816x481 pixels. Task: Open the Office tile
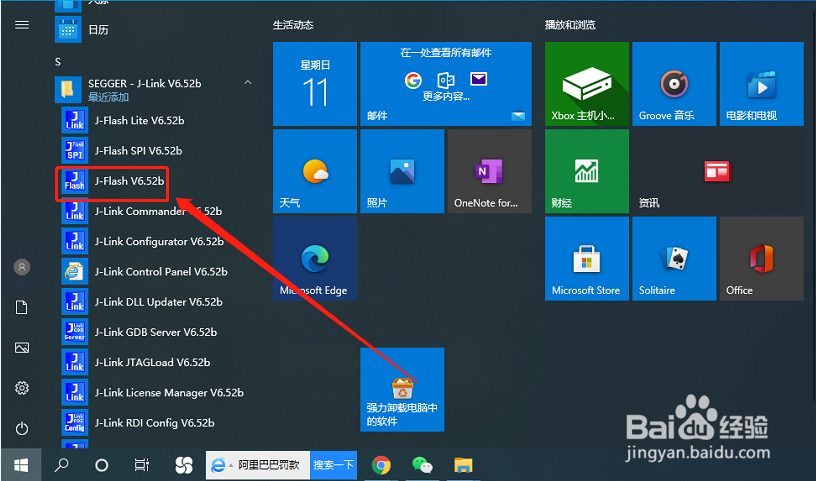tap(762, 259)
